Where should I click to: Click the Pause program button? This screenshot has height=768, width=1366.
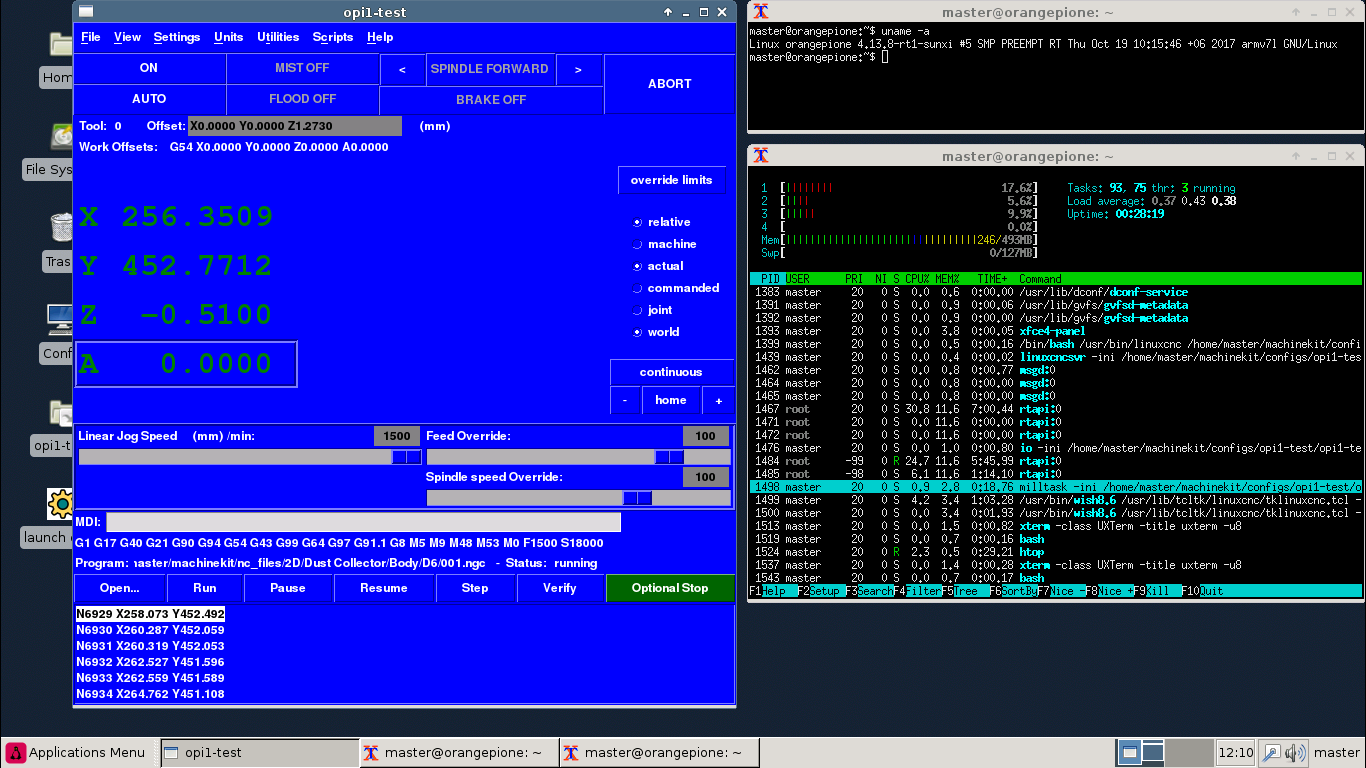[x=288, y=588]
